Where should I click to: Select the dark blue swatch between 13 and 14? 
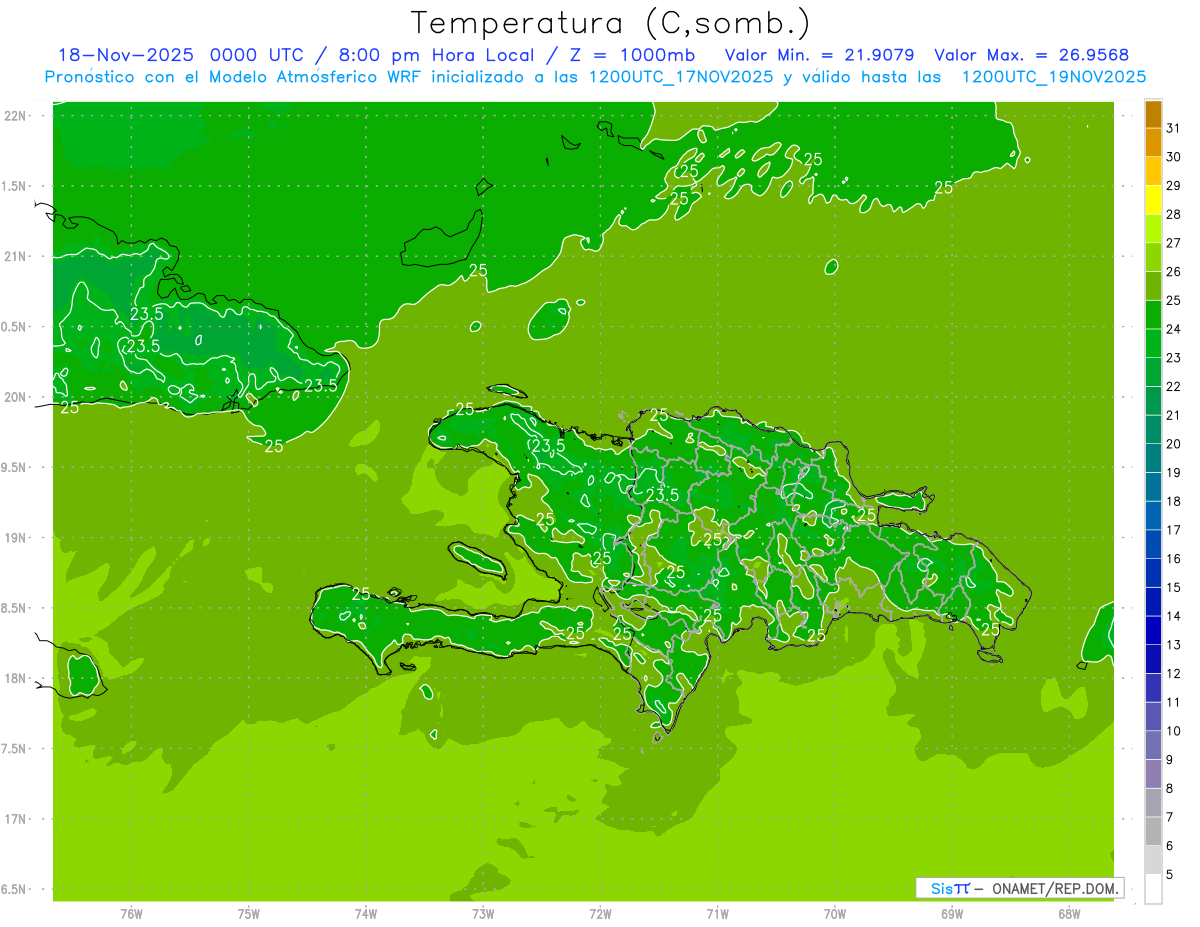click(x=1153, y=631)
